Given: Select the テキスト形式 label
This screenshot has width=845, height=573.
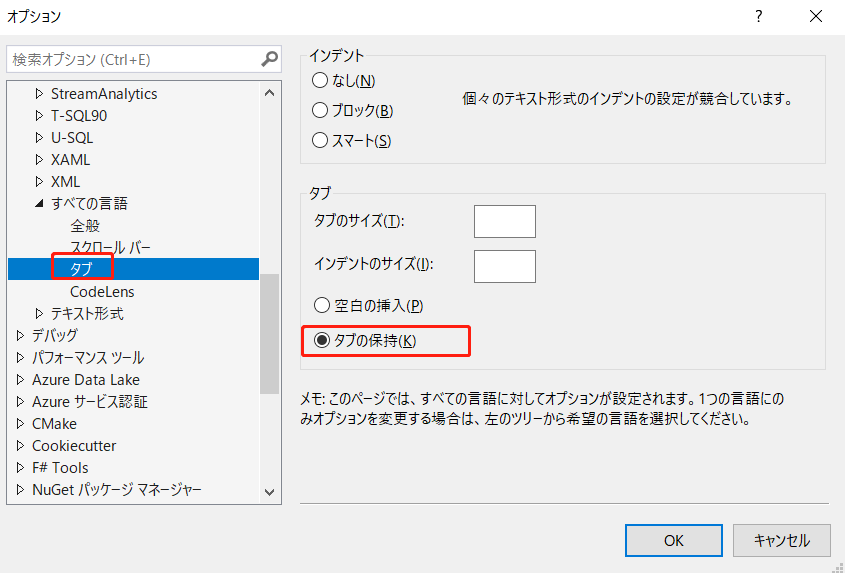Looking at the screenshot, I should (x=87, y=313).
